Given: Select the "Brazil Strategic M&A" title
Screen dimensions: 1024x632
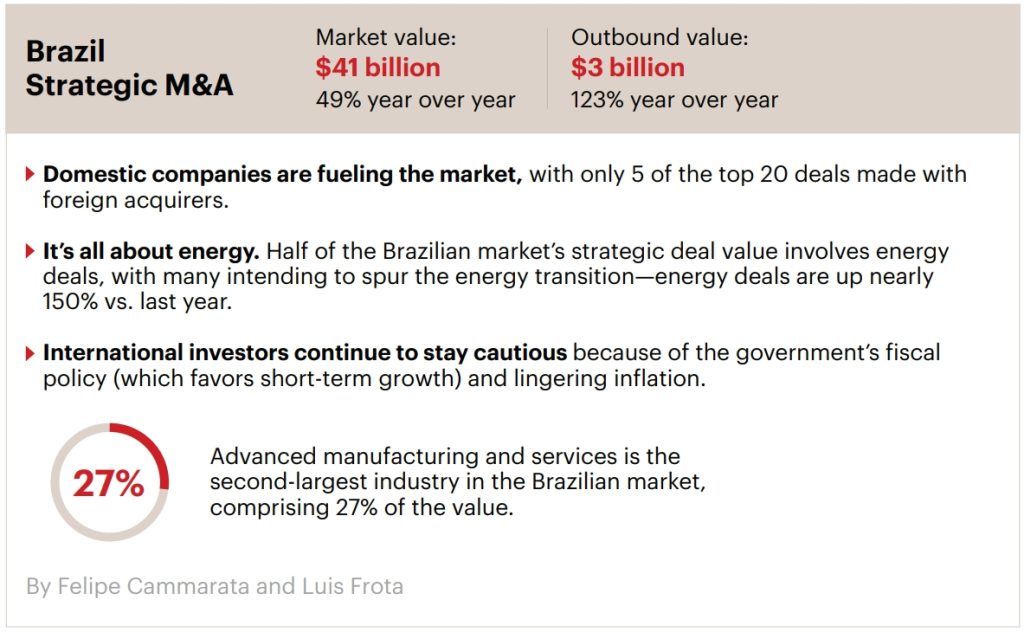Looking at the screenshot, I should [x=128, y=68].
